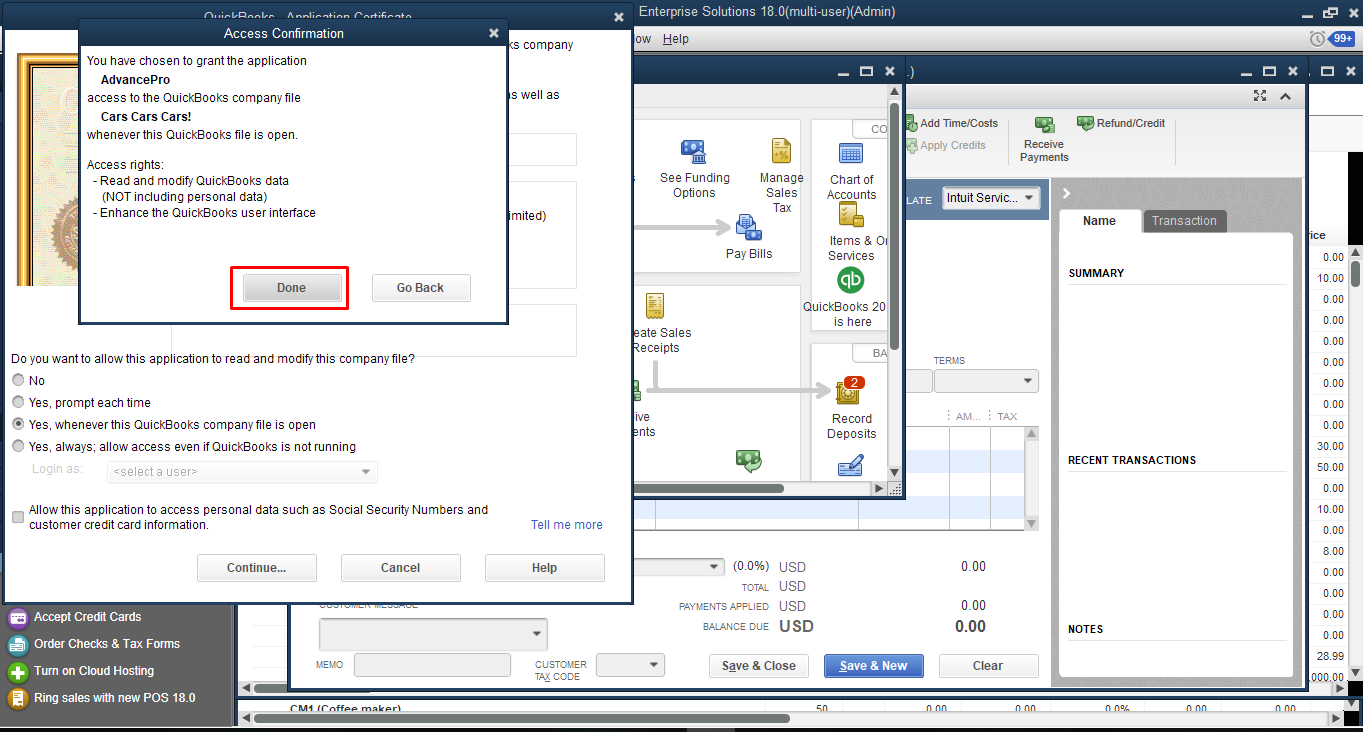Enable personal data access checkbox

point(18,517)
